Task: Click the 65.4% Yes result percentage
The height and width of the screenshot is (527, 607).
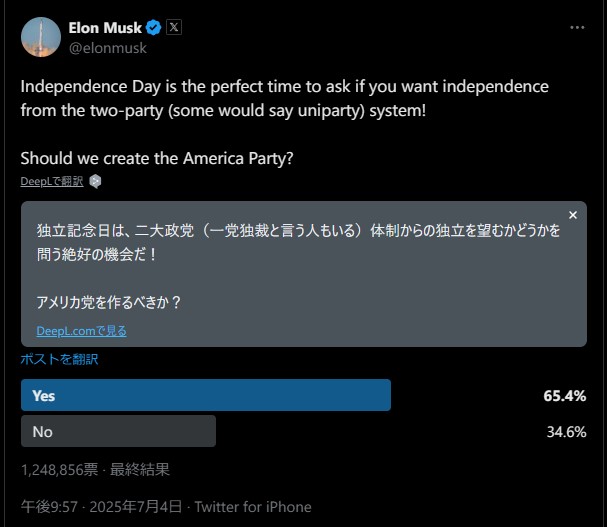Action: click(564, 395)
